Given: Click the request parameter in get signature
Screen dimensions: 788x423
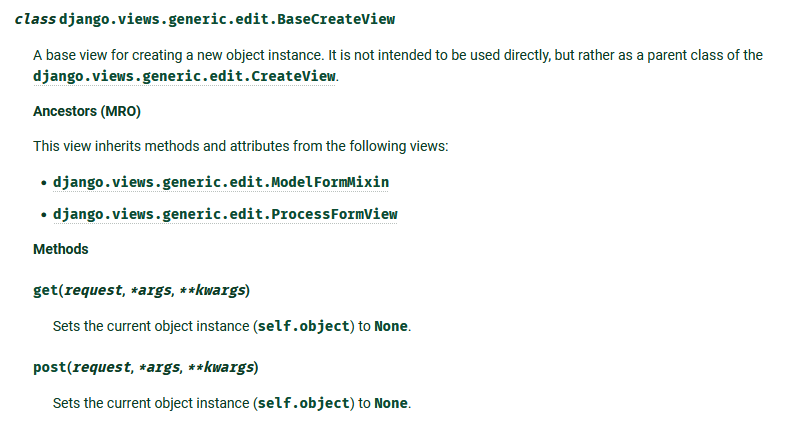Looking at the screenshot, I should pyautogui.click(x=93, y=290).
